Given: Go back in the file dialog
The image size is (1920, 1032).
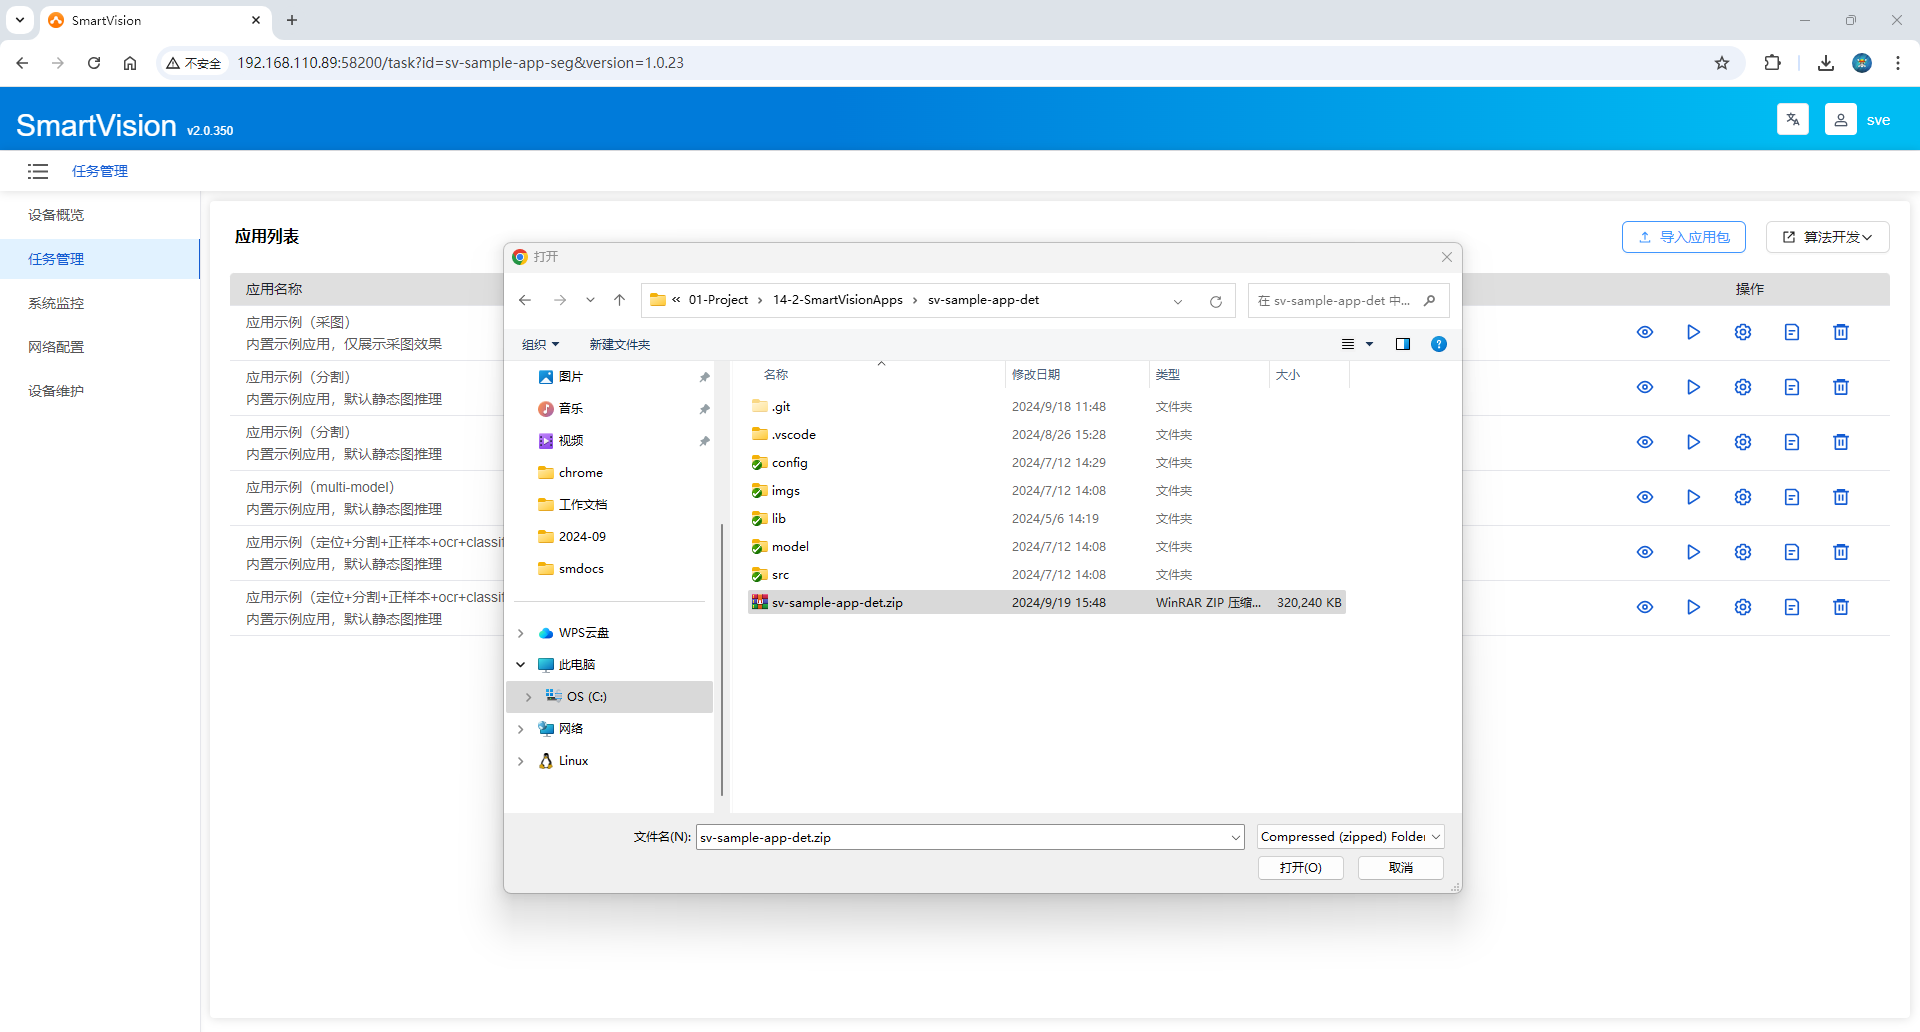Looking at the screenshot, I should [525, 300].
